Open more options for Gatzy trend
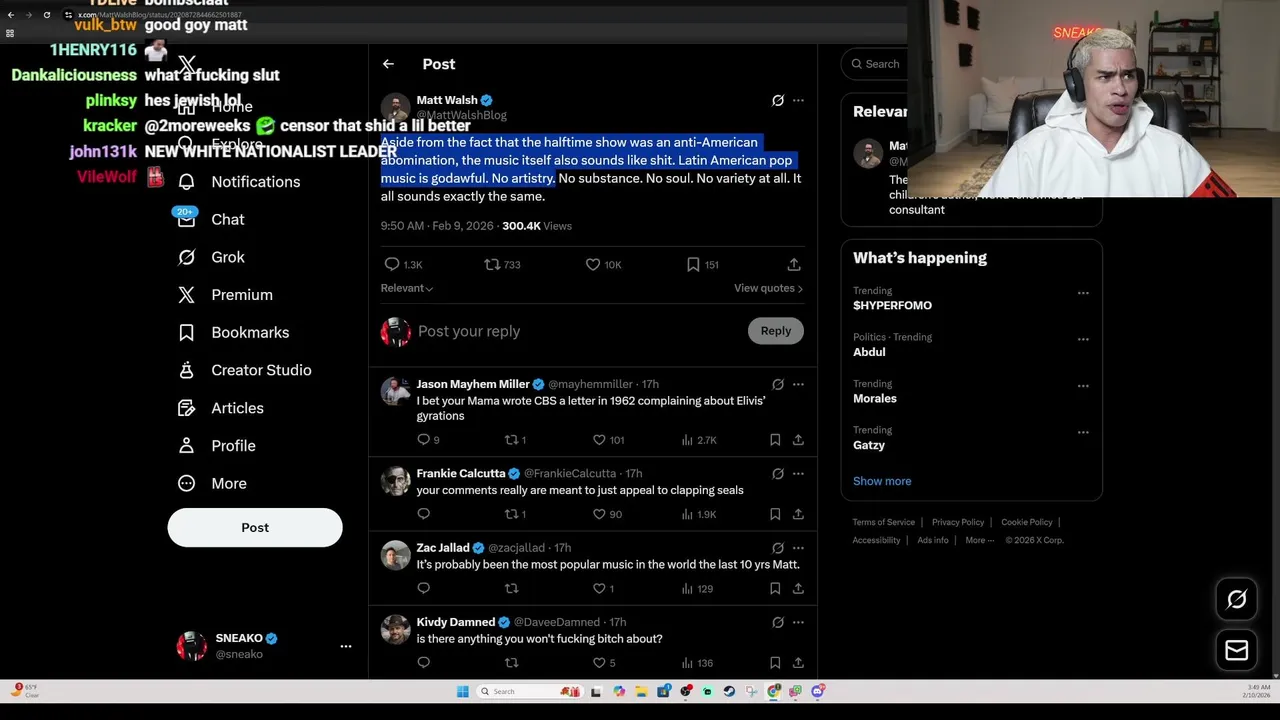Image resolution: width=1280 pixels, height=720 pixels. [1083, 433]
